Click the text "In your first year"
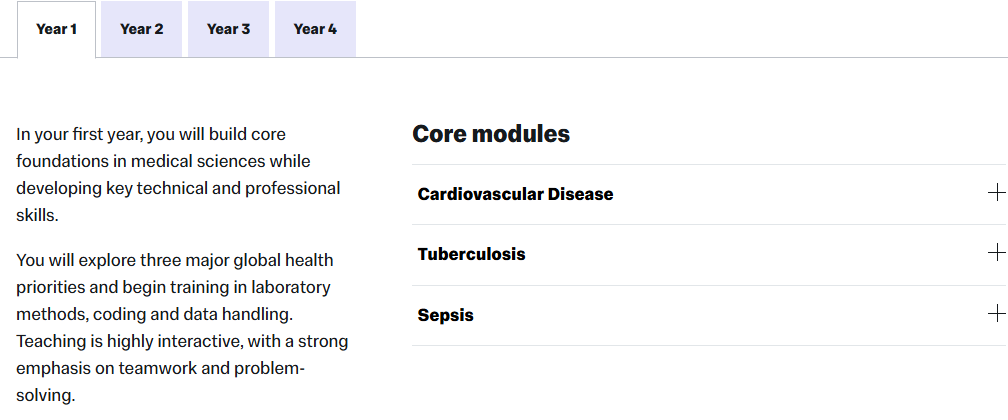Image resolution: width=1008 pixels, height=420 pixels. tap(80, 134)
